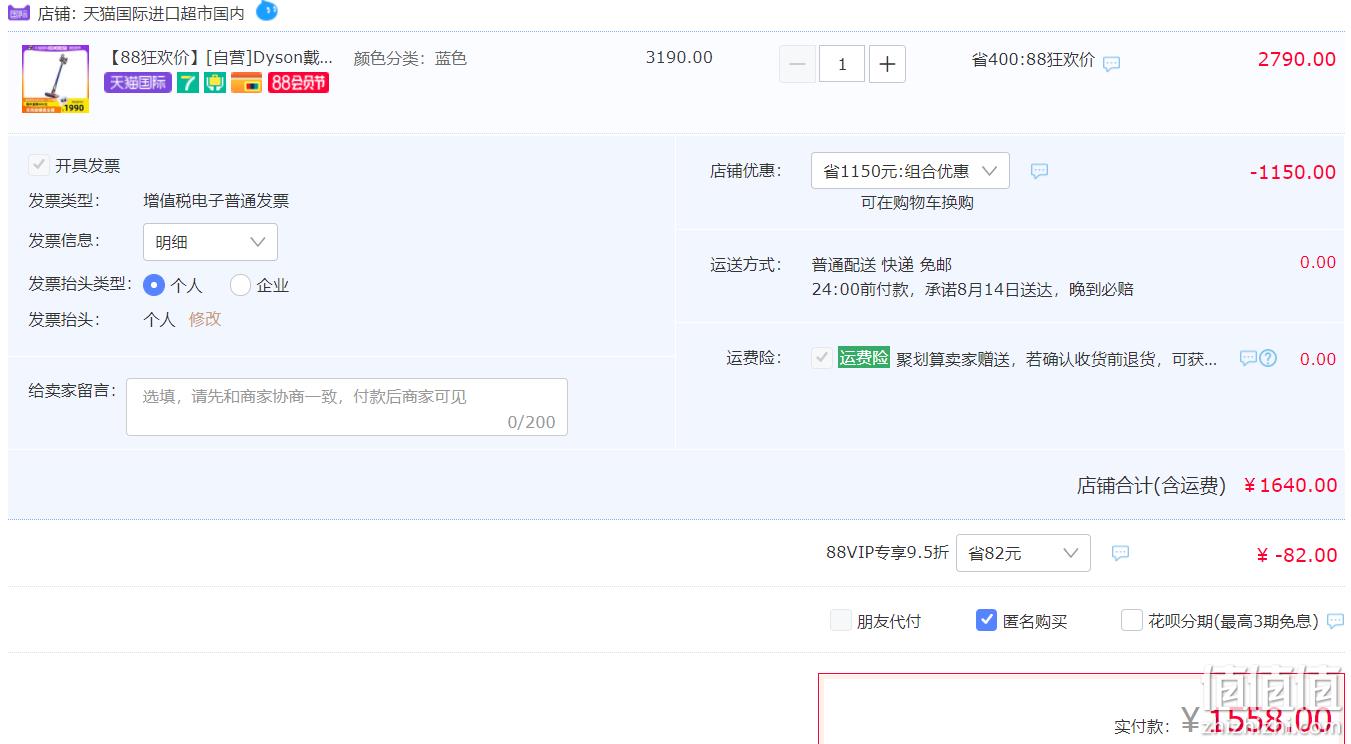Click 颜色分类: 蓝色 text
This screenshot has width=1351, height=744.
point(410,58)
